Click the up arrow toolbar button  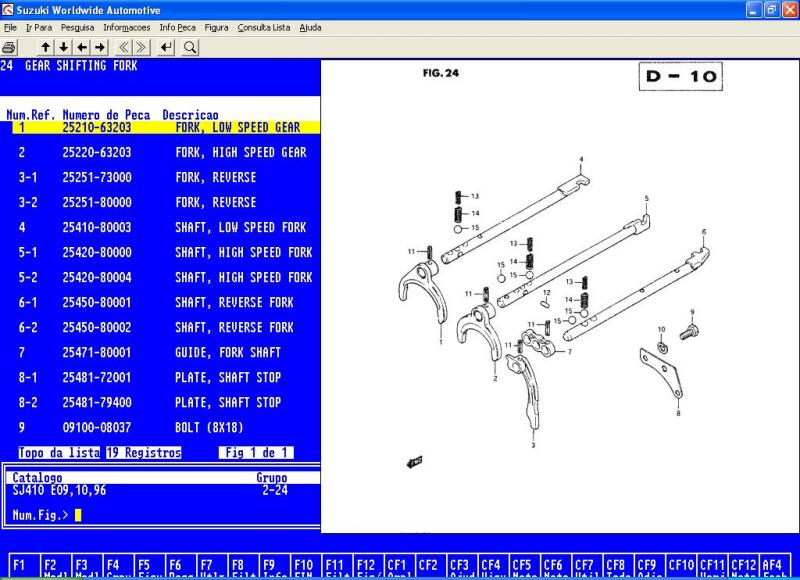45,47
